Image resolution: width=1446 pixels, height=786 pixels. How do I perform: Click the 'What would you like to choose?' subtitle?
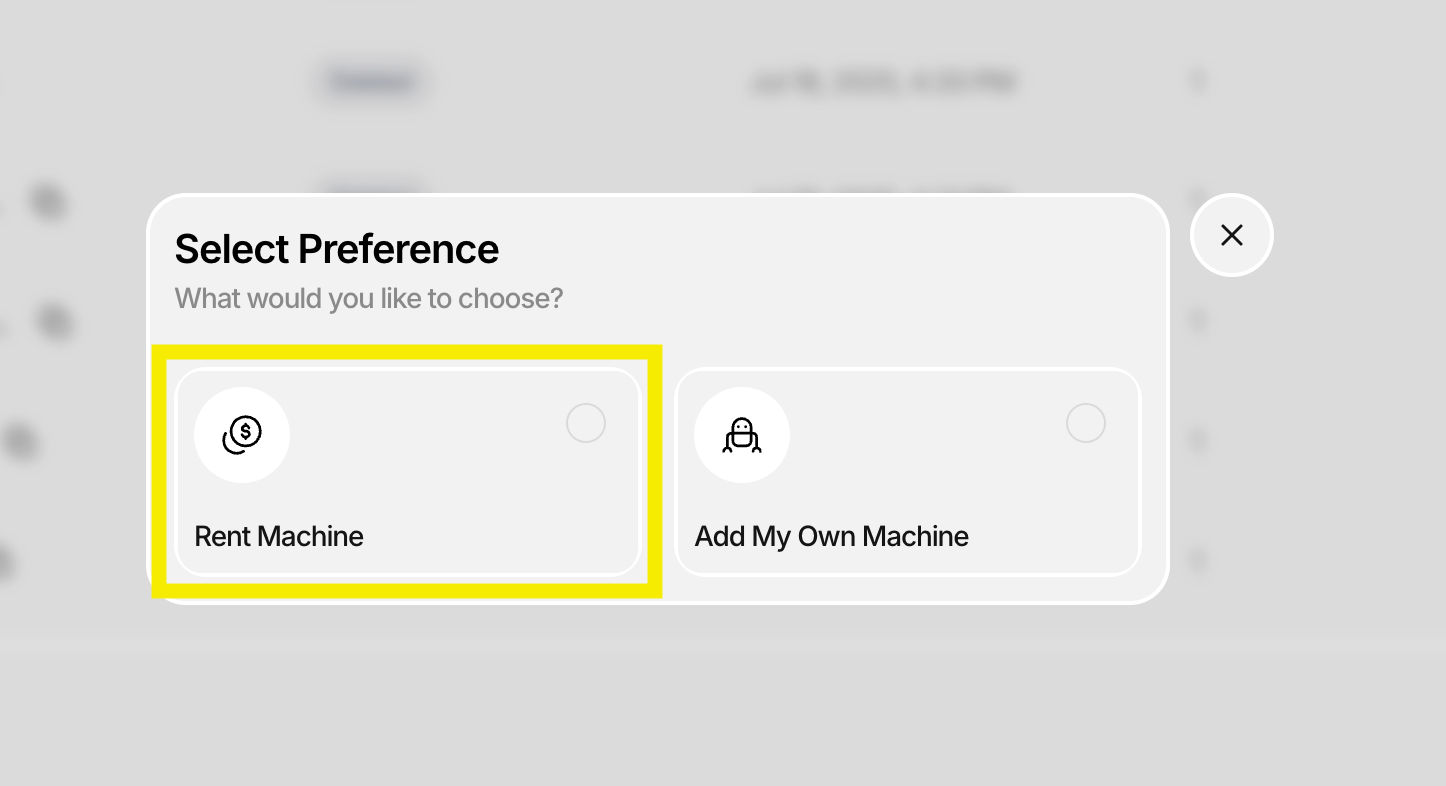point(369,298)
